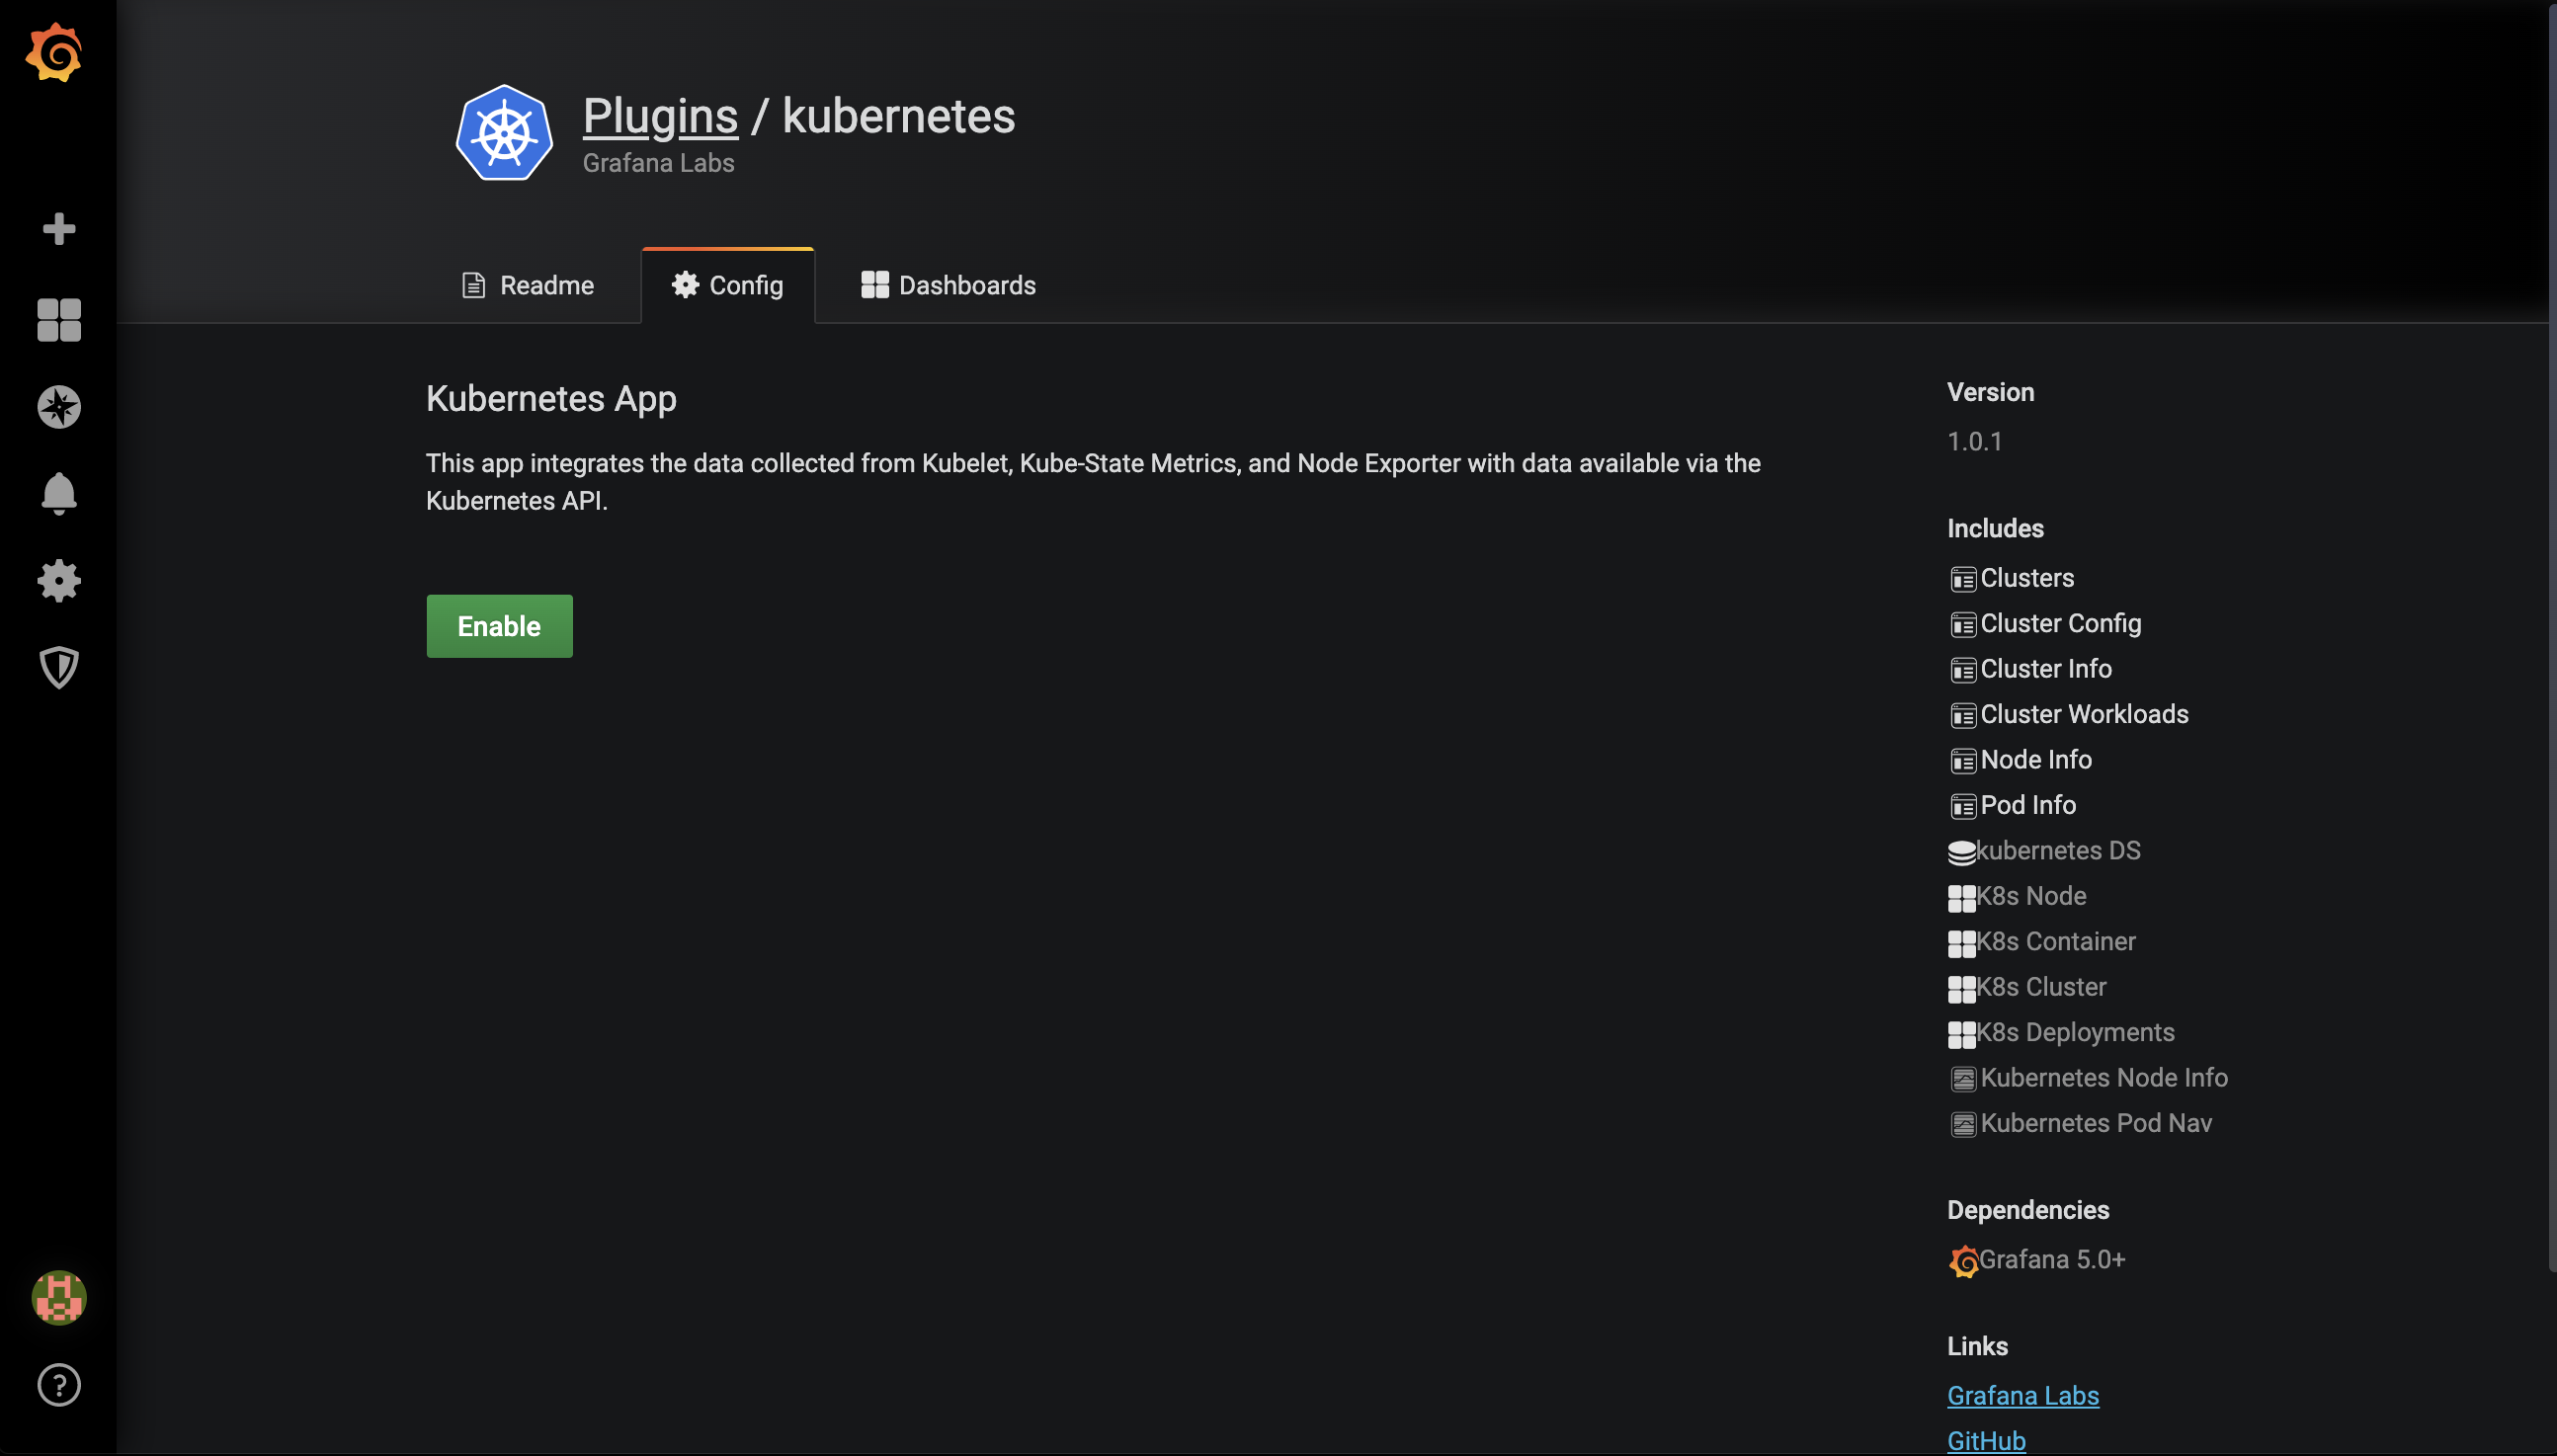Open the user profile avatar

coord(59,1298)
